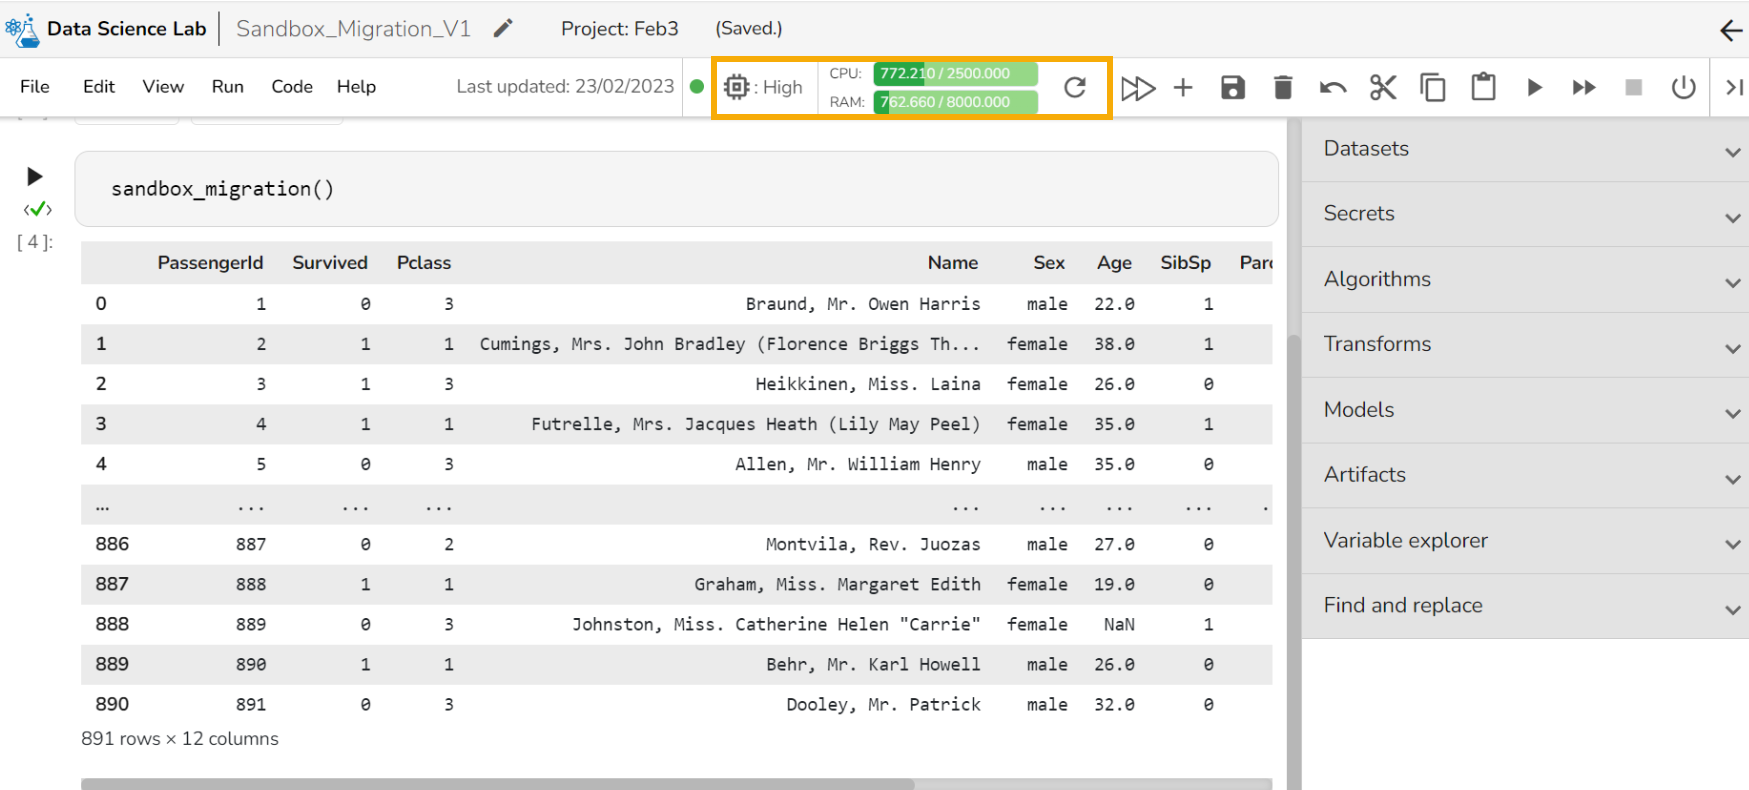Image resolution: width=1749 pixels, height=790 pixels.
Task: Click the save notebook icon
Action: pyautogui.click(x=1232, y=88)
